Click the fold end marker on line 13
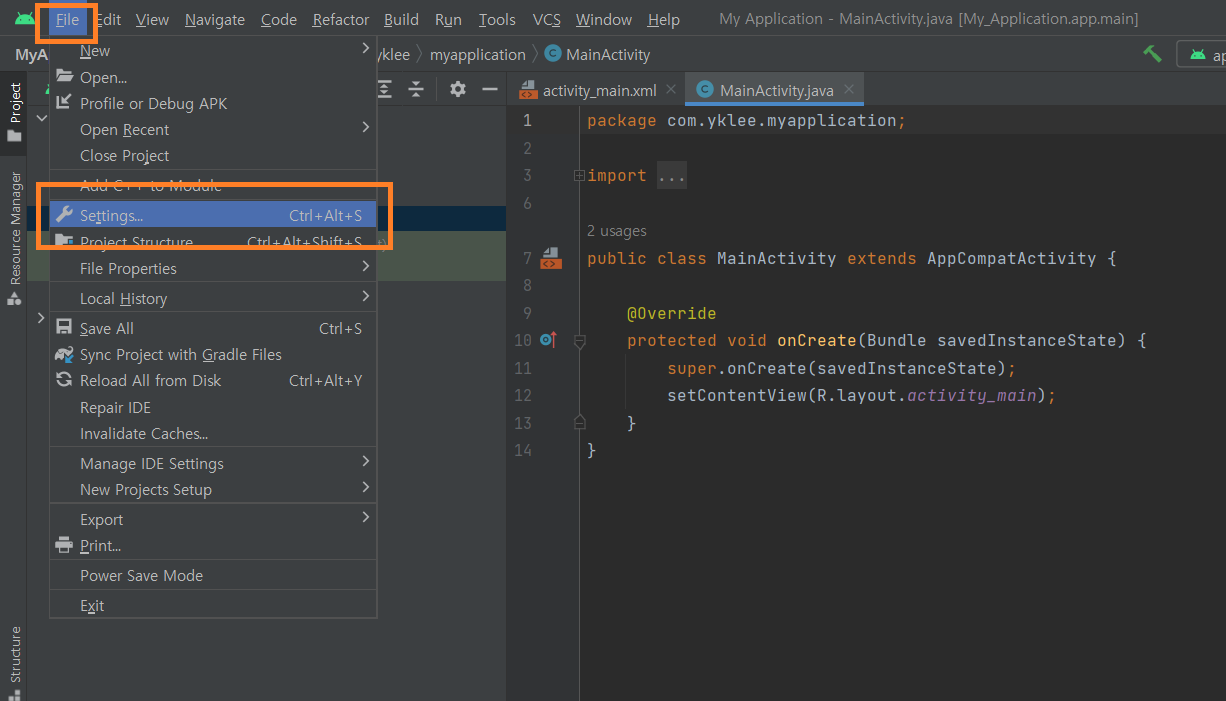This screenshot has width=1226, height=701. (579, 422)
